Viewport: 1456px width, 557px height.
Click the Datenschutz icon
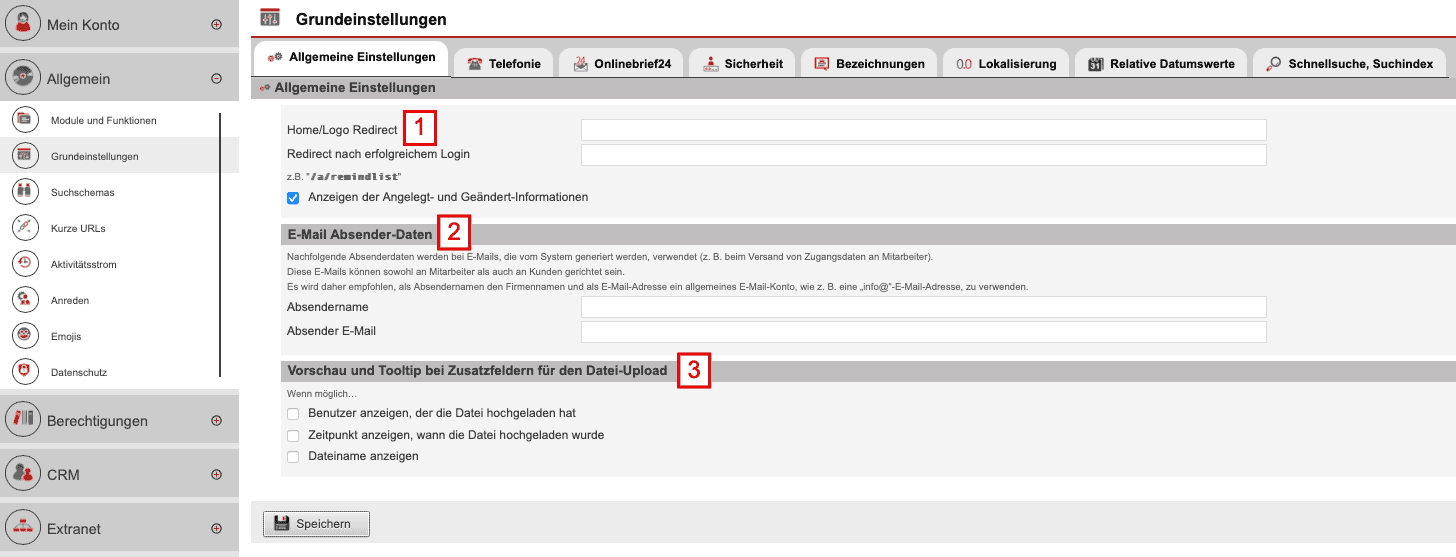(x=24, y=372)
